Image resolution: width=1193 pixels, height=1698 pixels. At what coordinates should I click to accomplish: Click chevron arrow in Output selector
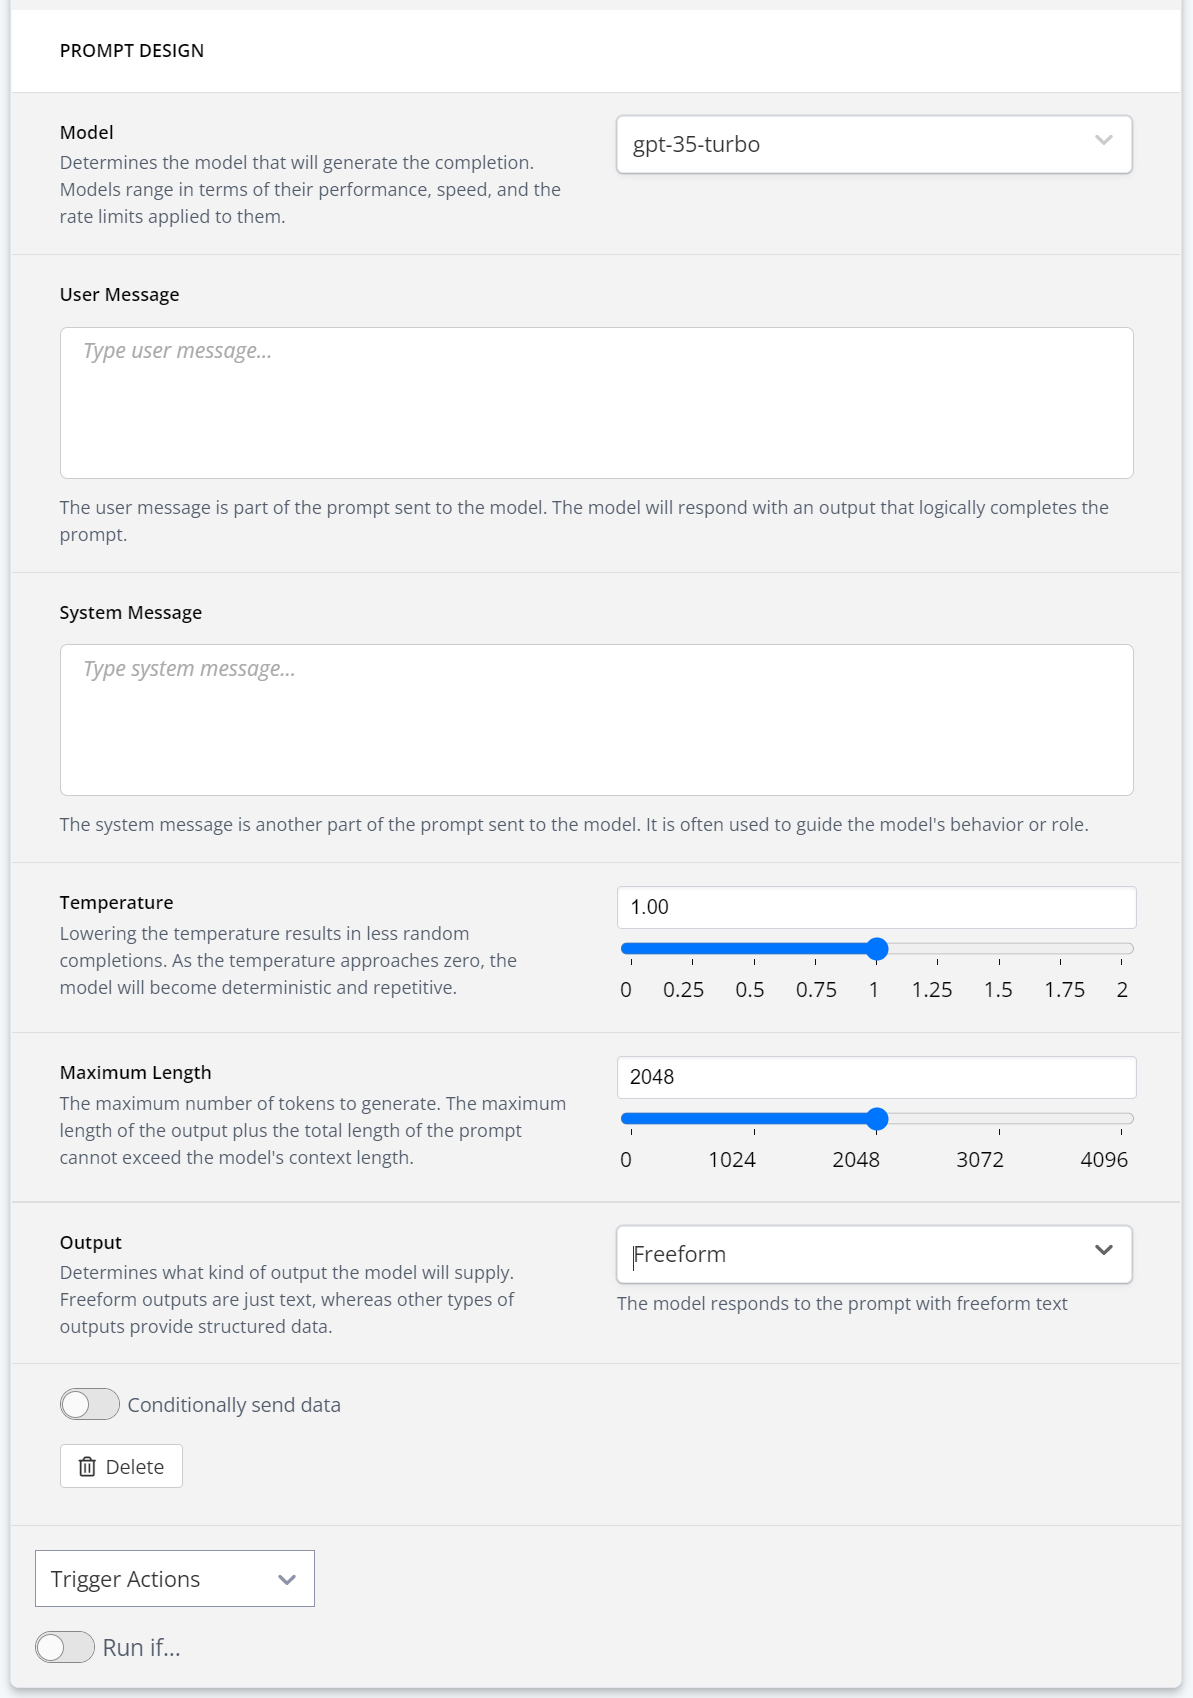click(x=1103, y=1251)
